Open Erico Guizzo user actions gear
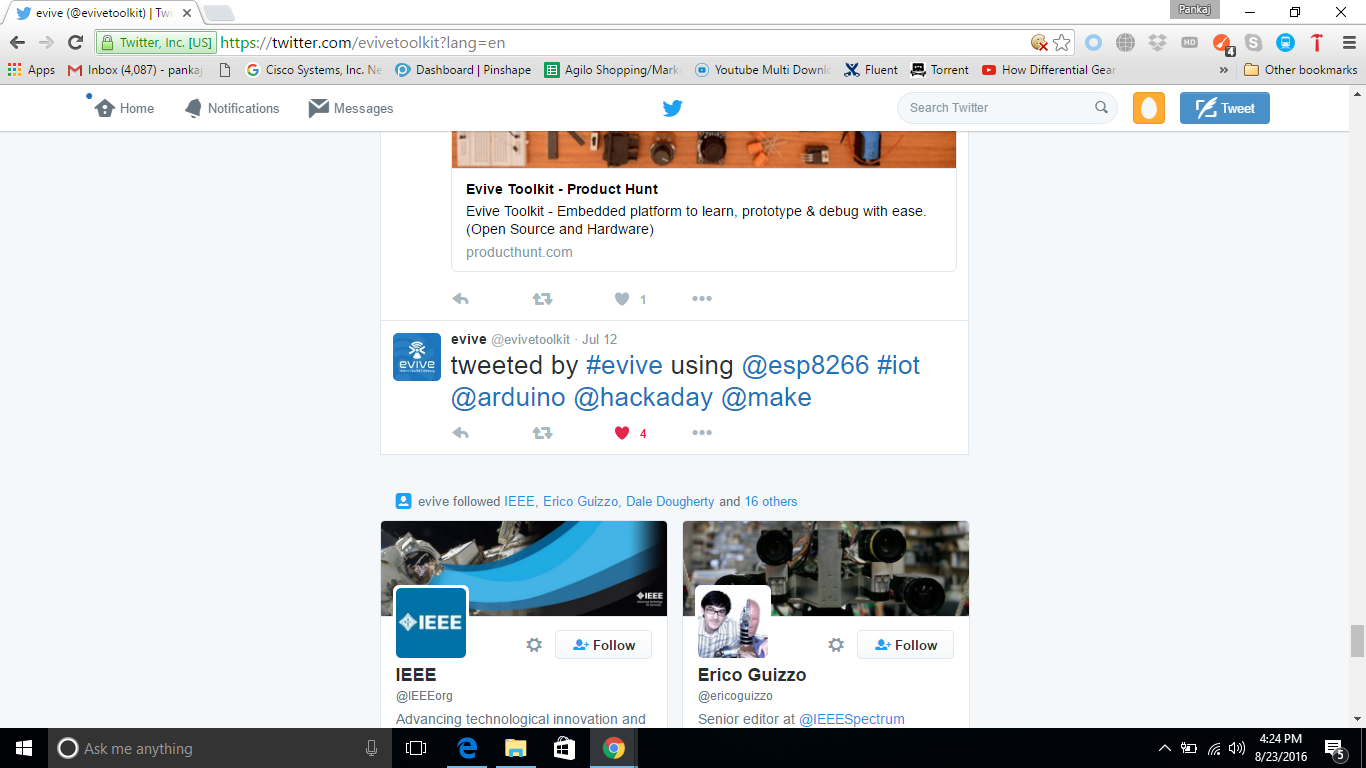Viewport: 1366px width, 768px height. (x=836, y=645)
